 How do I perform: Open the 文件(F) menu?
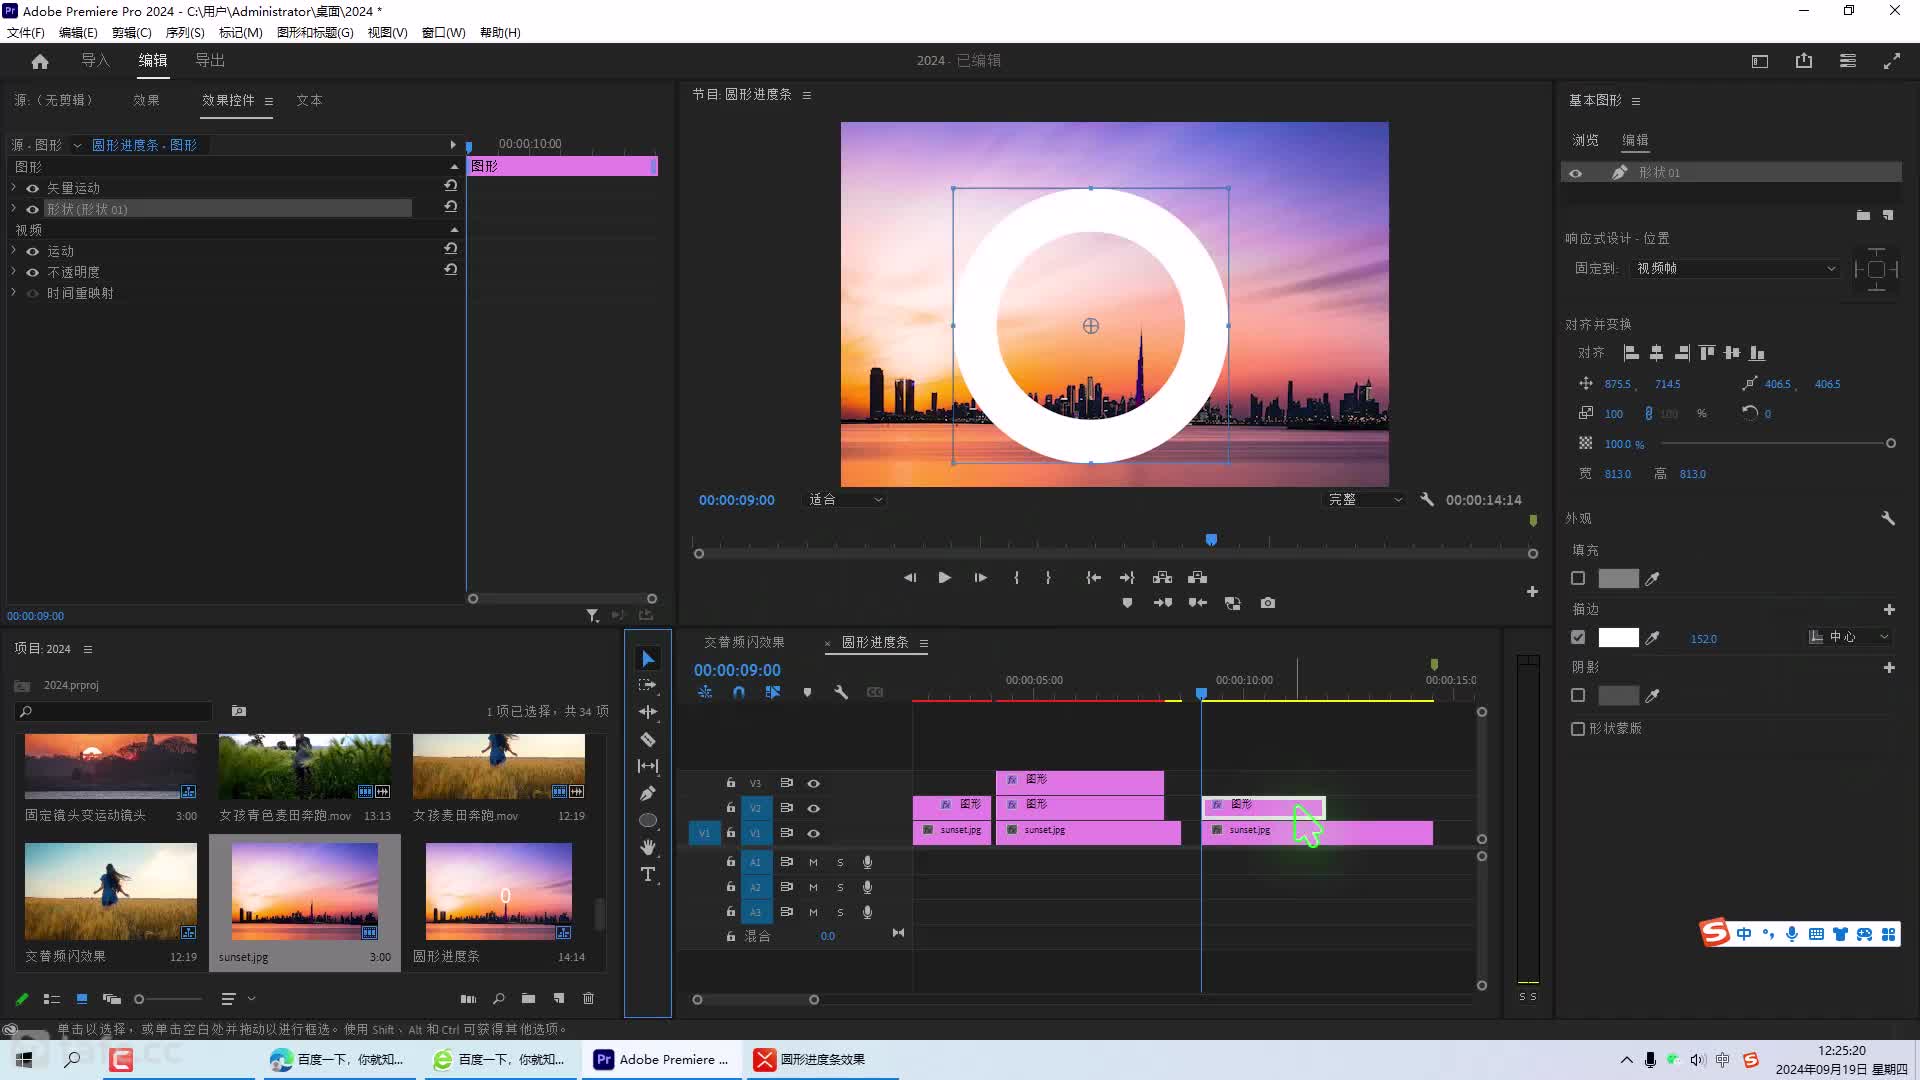point(25,32)
